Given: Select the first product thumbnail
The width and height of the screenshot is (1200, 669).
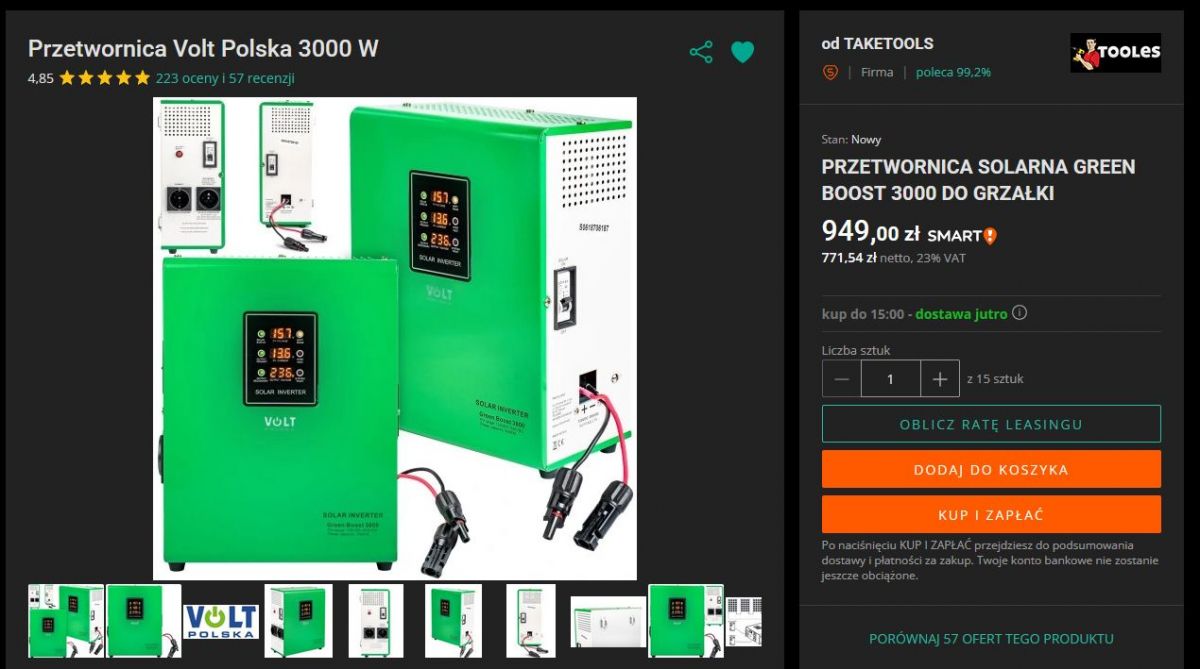Looking at the screenshot, I should coord(66,621).
